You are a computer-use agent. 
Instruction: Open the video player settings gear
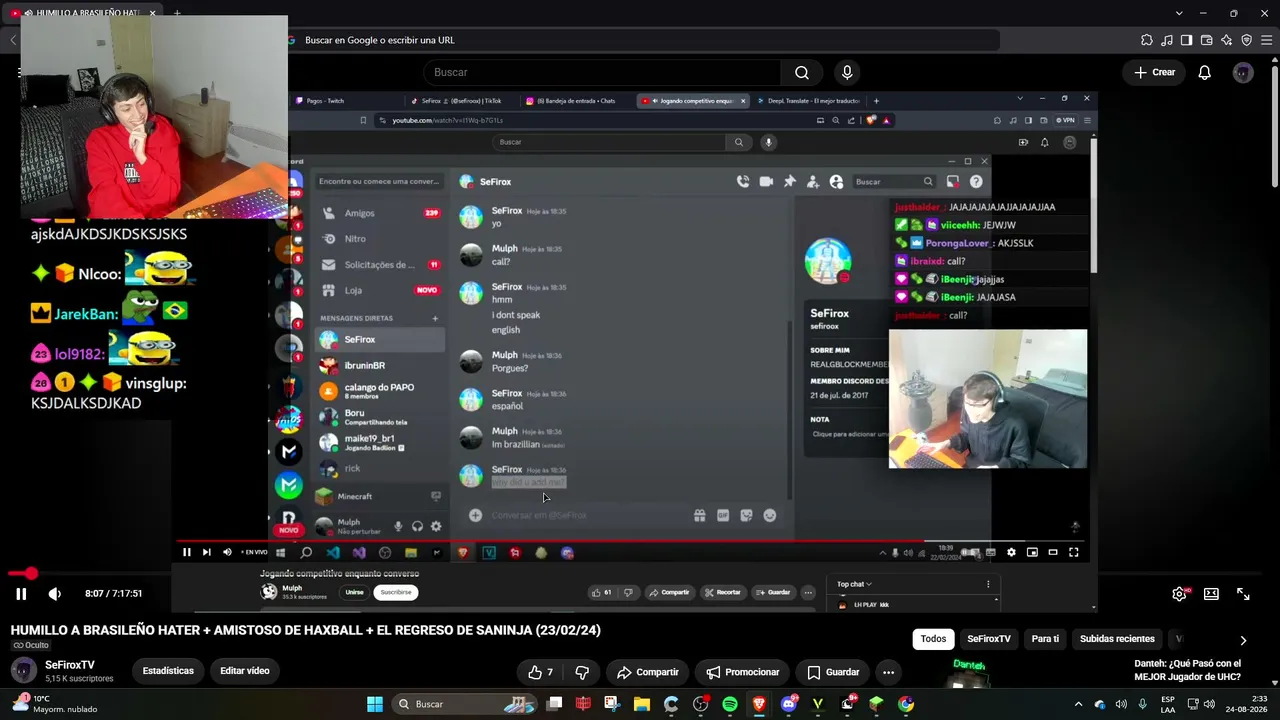[x=1179, y=594]
